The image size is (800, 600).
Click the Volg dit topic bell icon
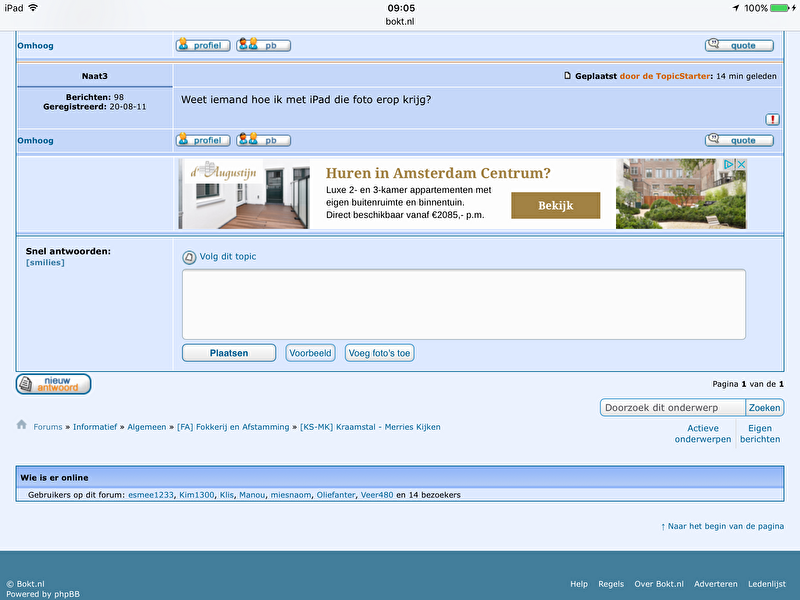pos(189,257)
